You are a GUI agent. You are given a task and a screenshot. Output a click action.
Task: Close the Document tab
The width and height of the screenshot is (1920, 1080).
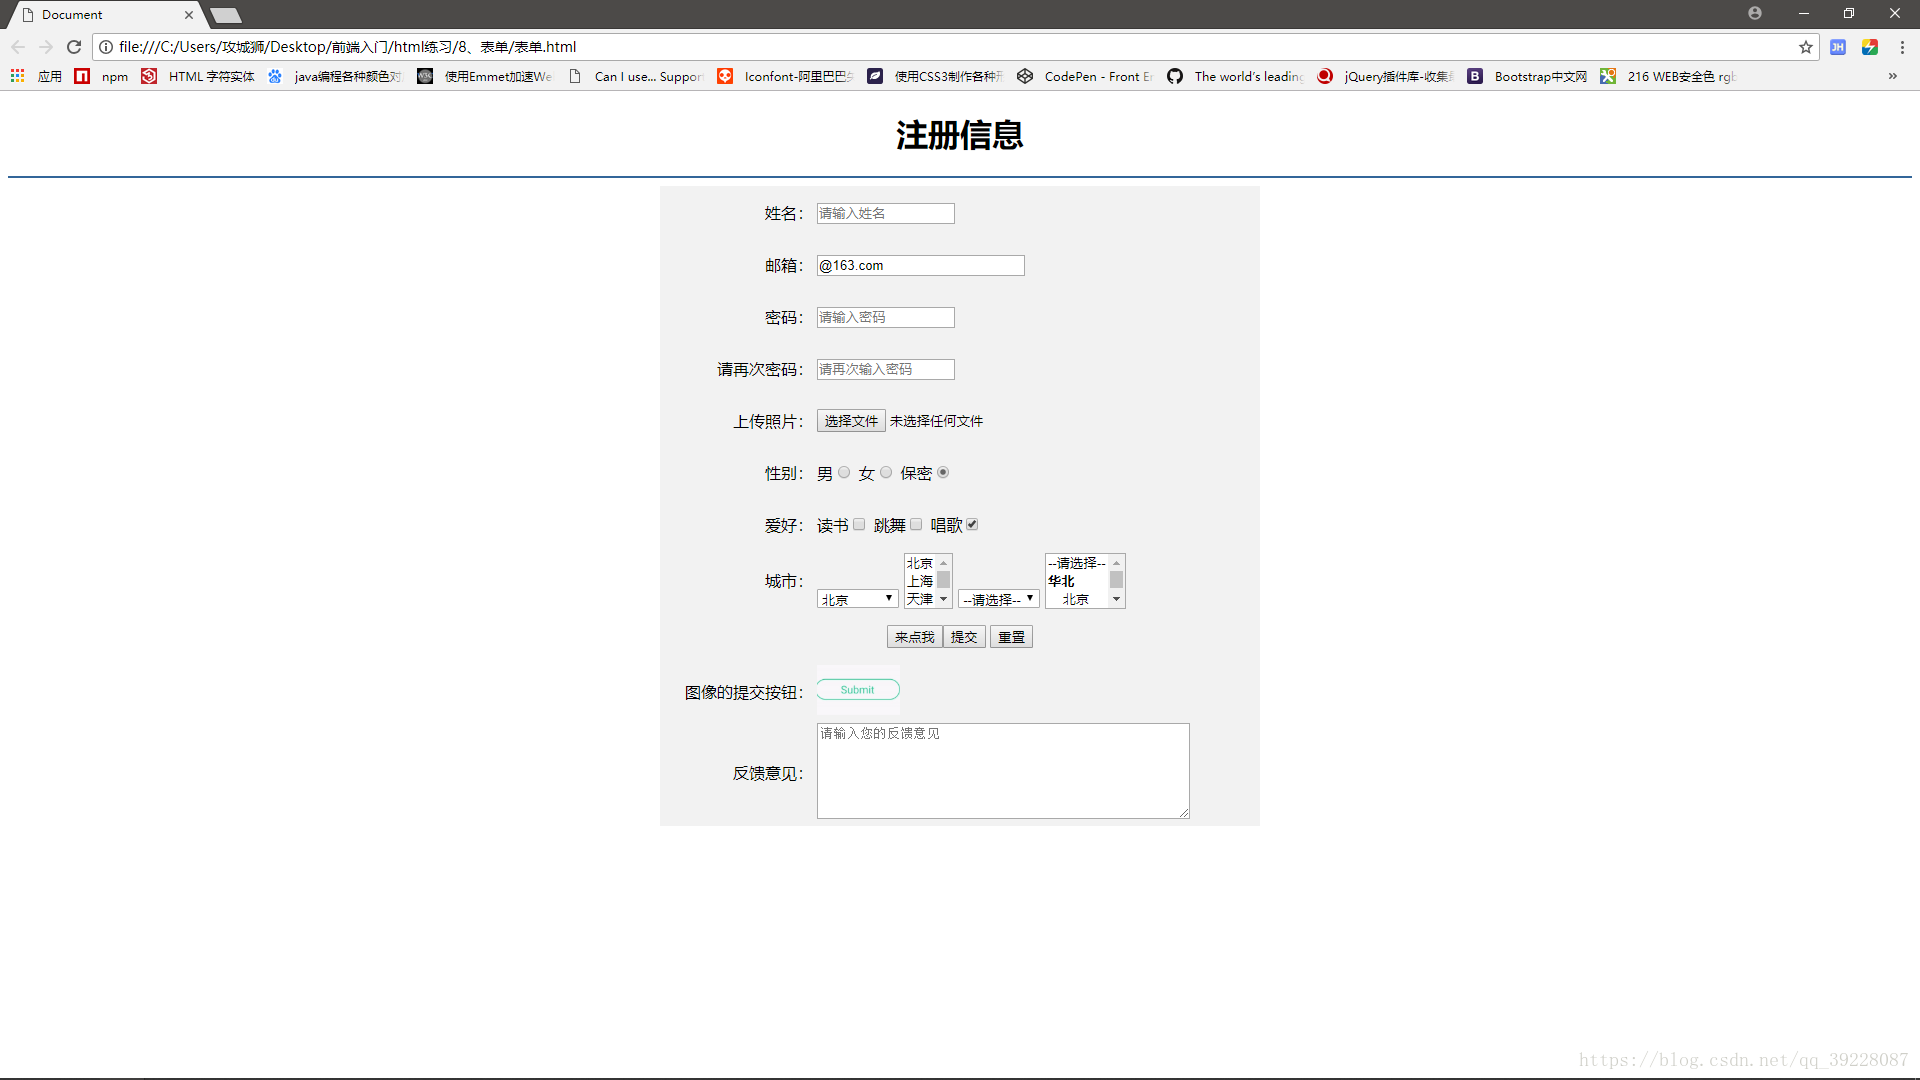pyautogui.click(x=189, y=15)
